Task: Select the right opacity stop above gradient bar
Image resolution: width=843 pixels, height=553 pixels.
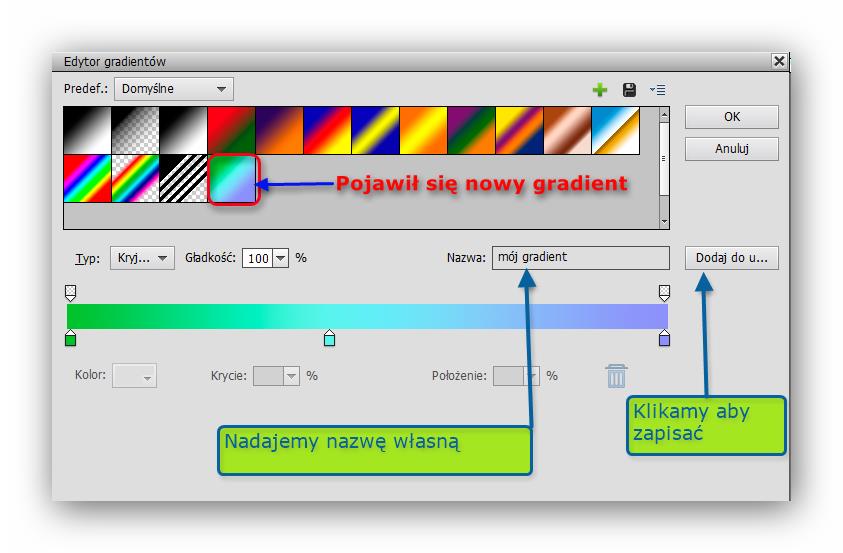Action: 665,293
